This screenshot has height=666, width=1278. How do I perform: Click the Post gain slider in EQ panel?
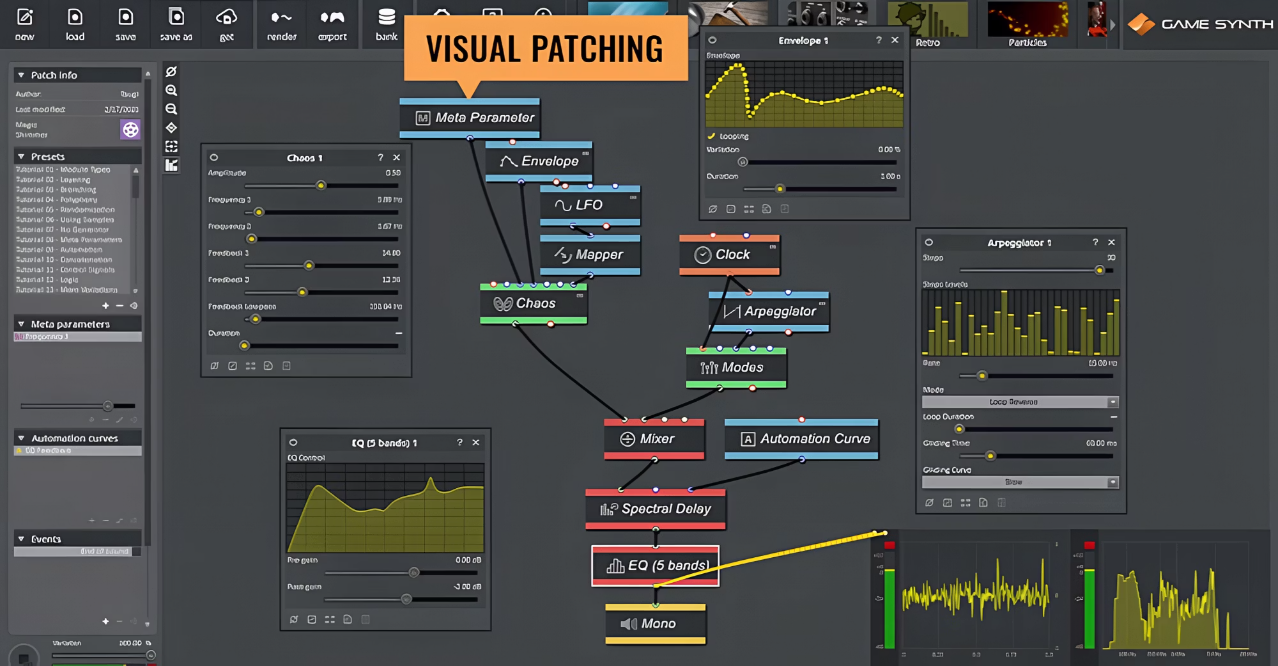click(x=402, y=599)
